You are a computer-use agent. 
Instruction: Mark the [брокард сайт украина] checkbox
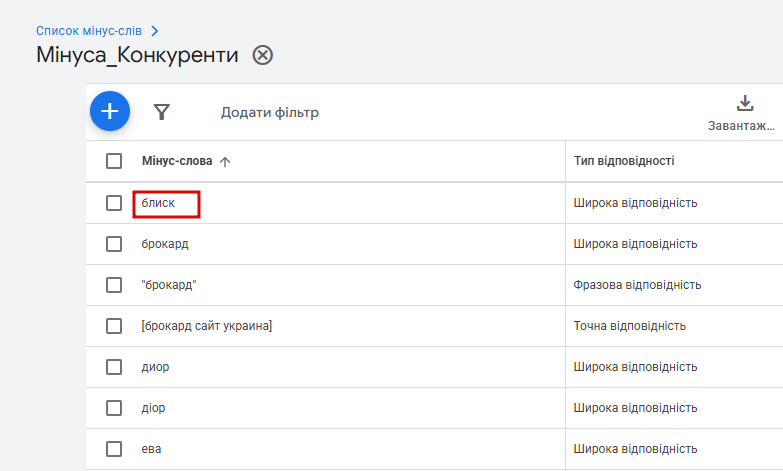pyautogui.click(x=114, y=326)
